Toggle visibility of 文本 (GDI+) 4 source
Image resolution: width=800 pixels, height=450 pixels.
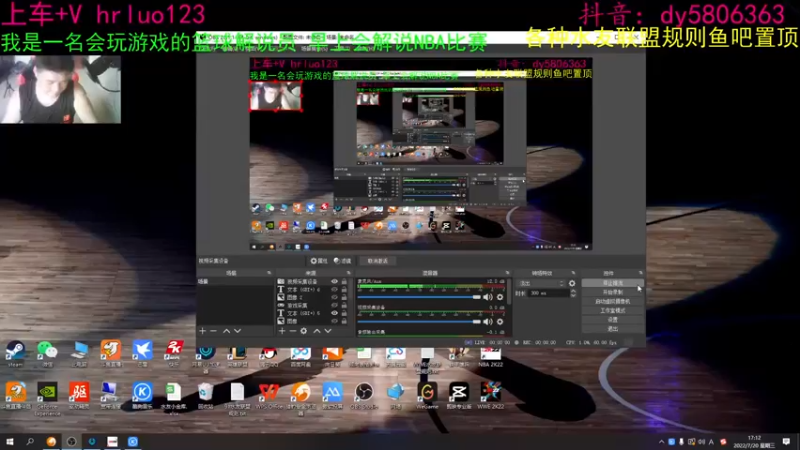(334, 289)
